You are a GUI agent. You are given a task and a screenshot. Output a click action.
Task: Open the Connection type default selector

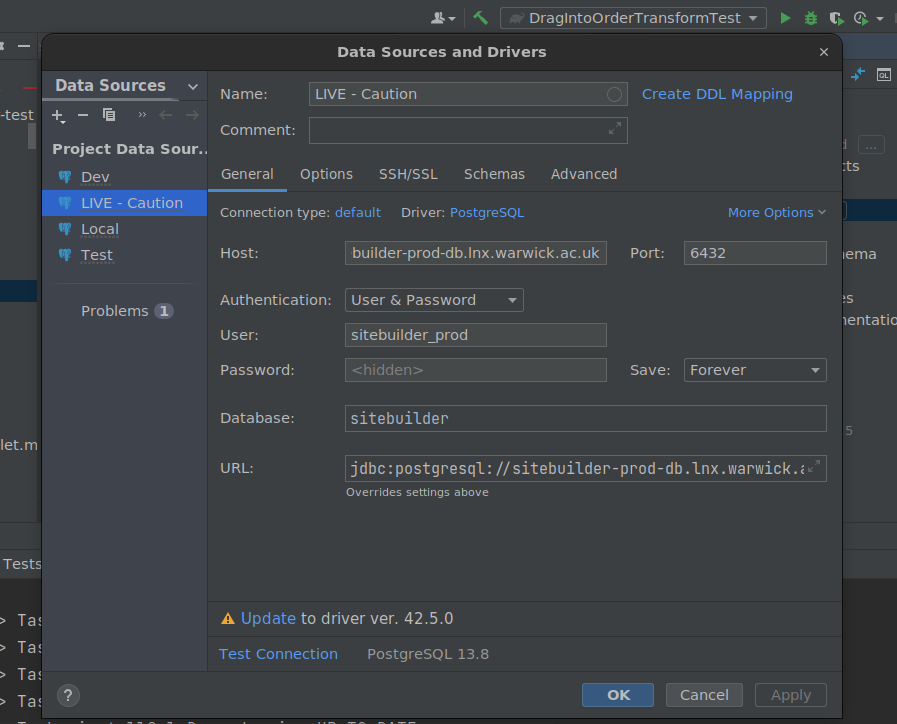(x=358, y=213)
